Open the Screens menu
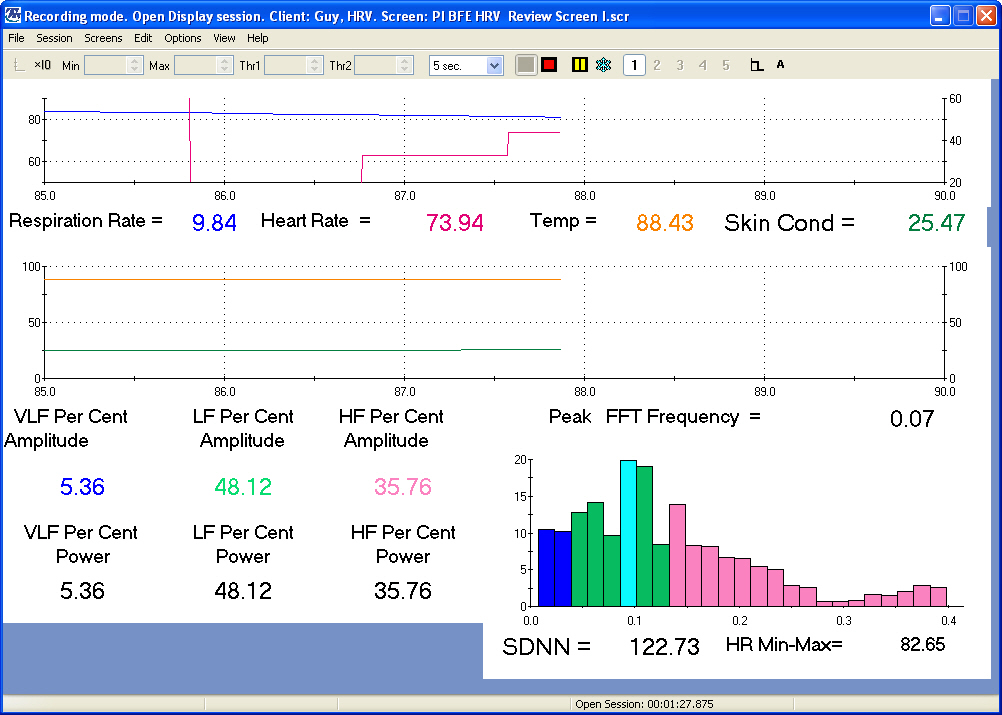Screen dimensions: 1002x715 pos(103,38)
